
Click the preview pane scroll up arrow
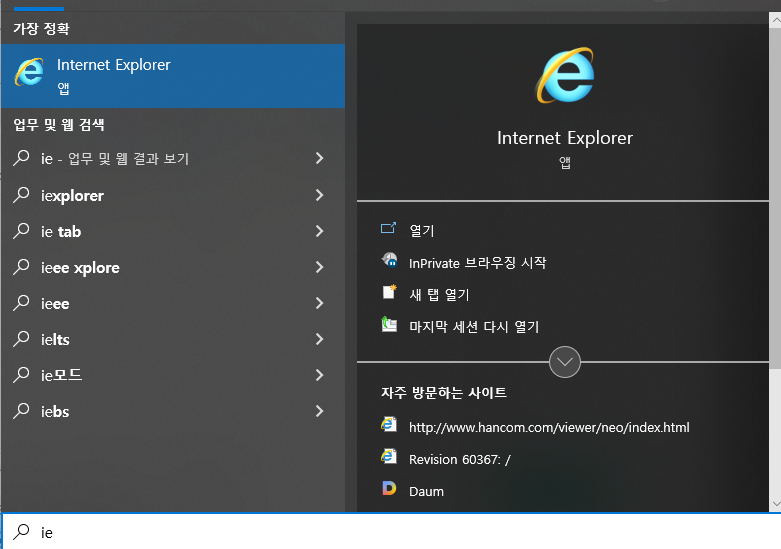(x=775, y=20)
